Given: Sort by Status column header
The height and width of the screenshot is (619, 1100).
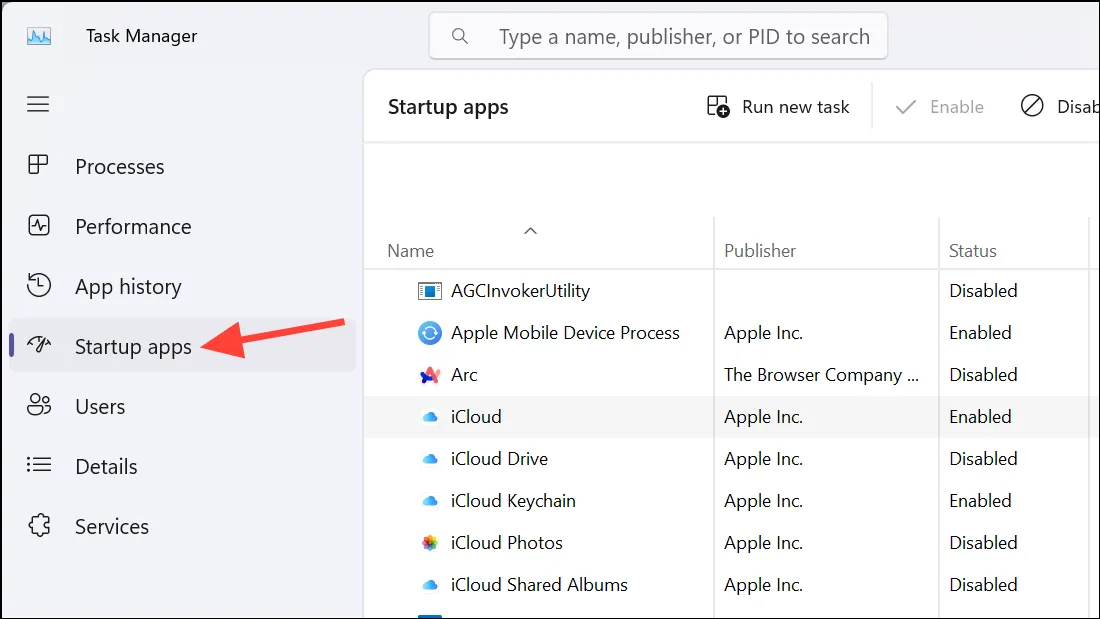Looking at the screenshot, I should tap(972, 251).
